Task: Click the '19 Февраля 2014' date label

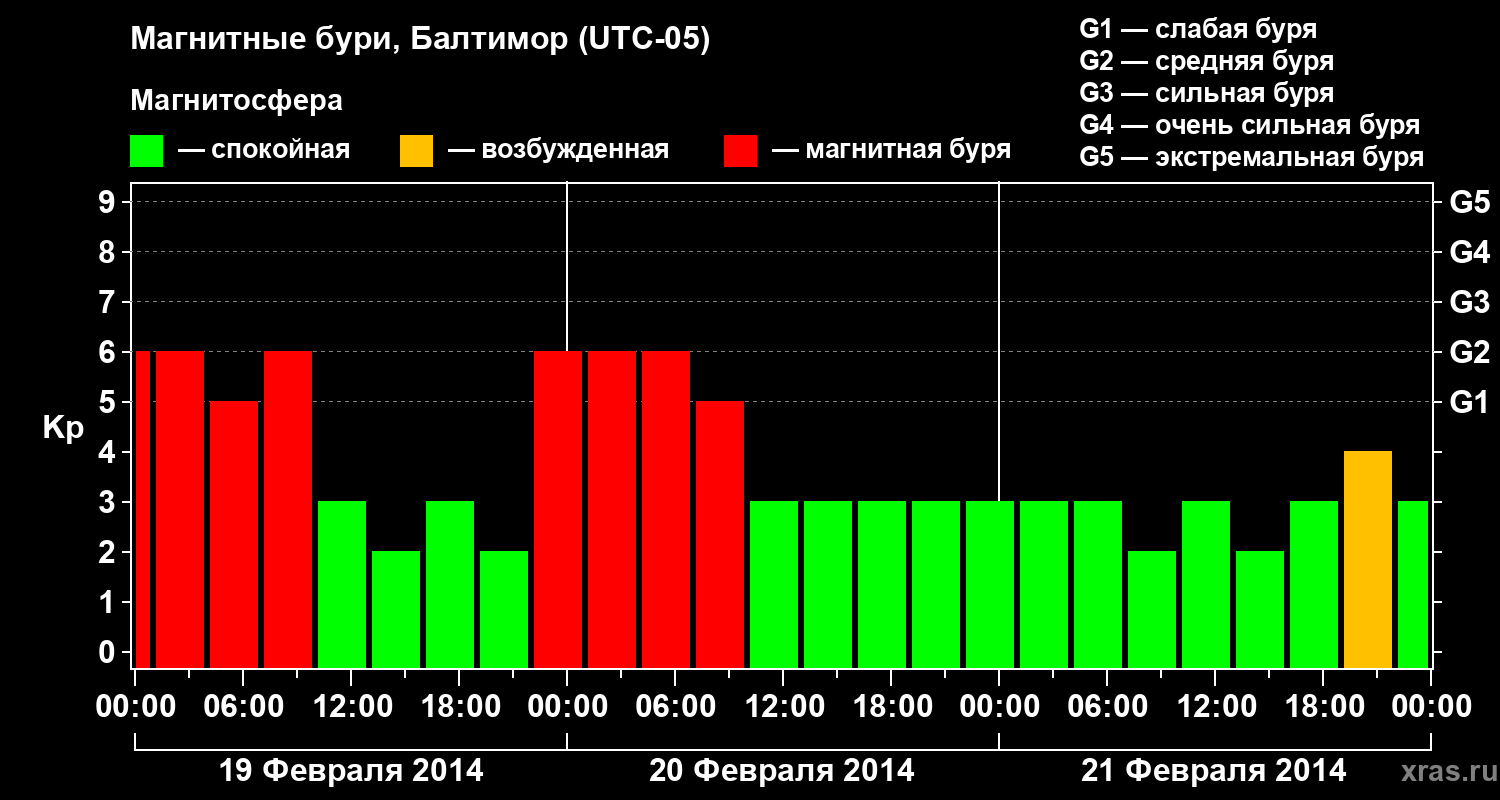Action: [x=351, y=771]
